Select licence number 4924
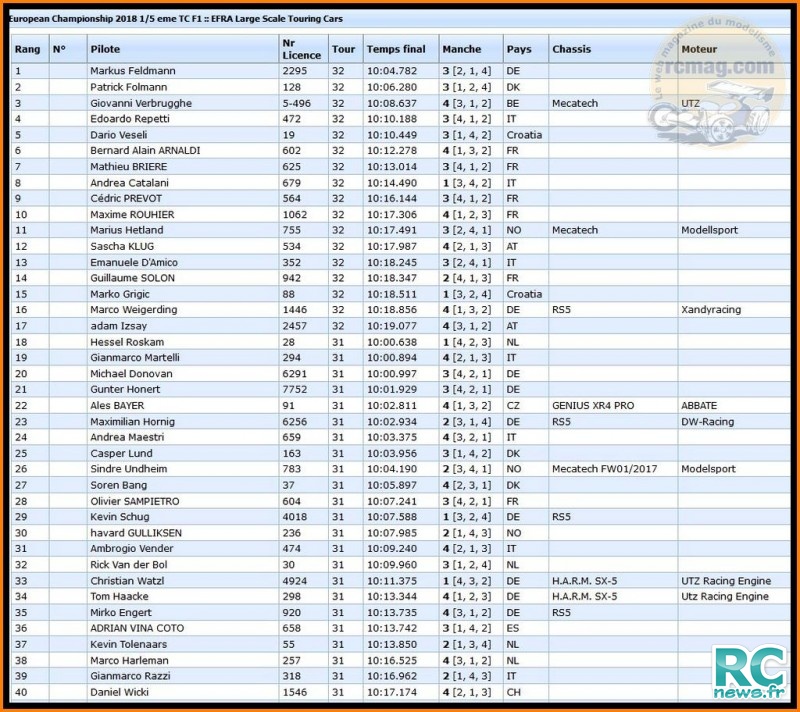Viewport: 800px width, 712px height. point(294,581)
